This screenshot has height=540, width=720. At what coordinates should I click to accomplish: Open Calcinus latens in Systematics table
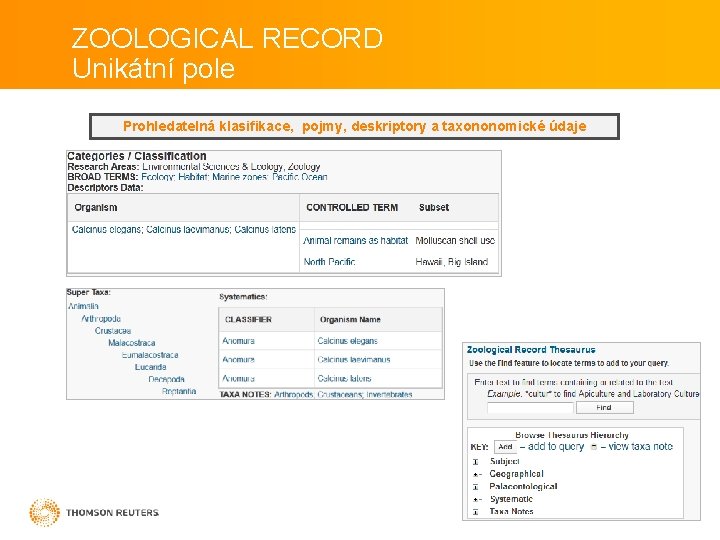pos(344,378)
